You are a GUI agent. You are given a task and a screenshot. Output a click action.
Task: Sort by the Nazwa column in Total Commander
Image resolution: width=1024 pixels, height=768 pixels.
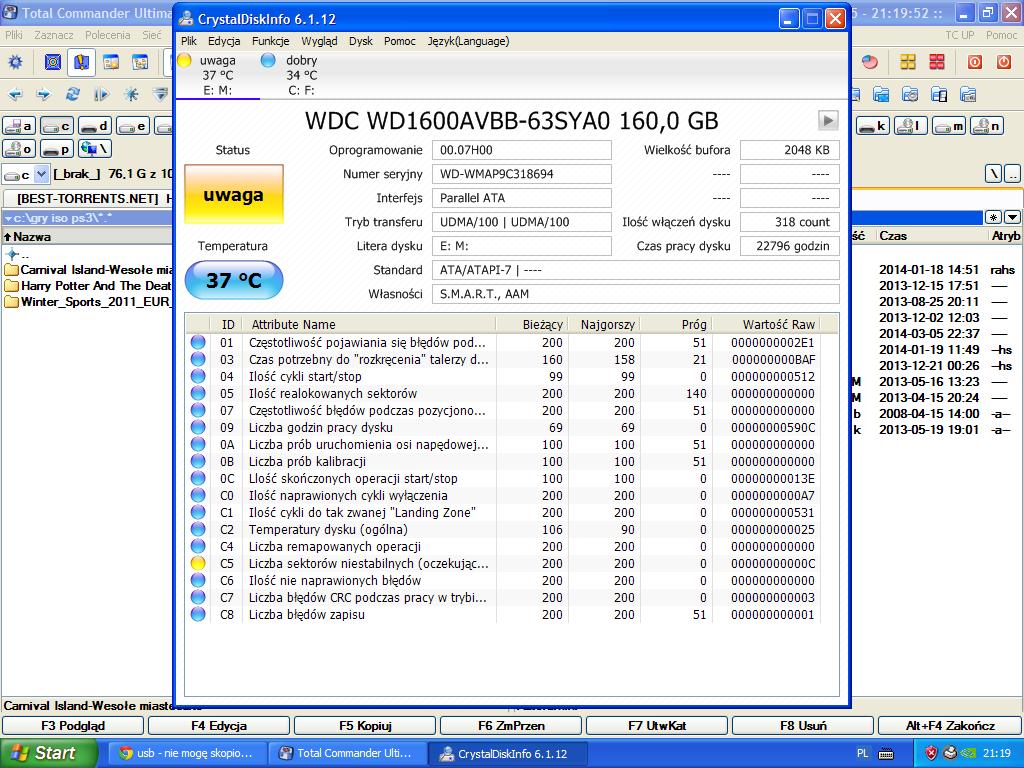87,236
